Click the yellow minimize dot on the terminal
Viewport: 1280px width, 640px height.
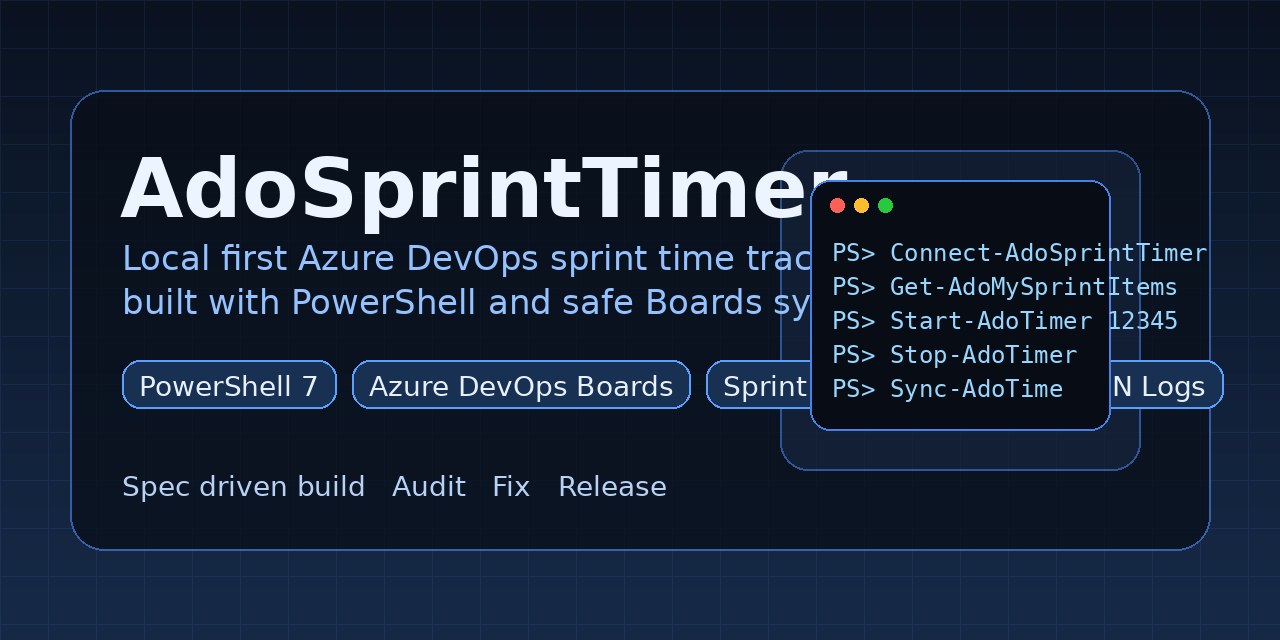coord(861,205)
